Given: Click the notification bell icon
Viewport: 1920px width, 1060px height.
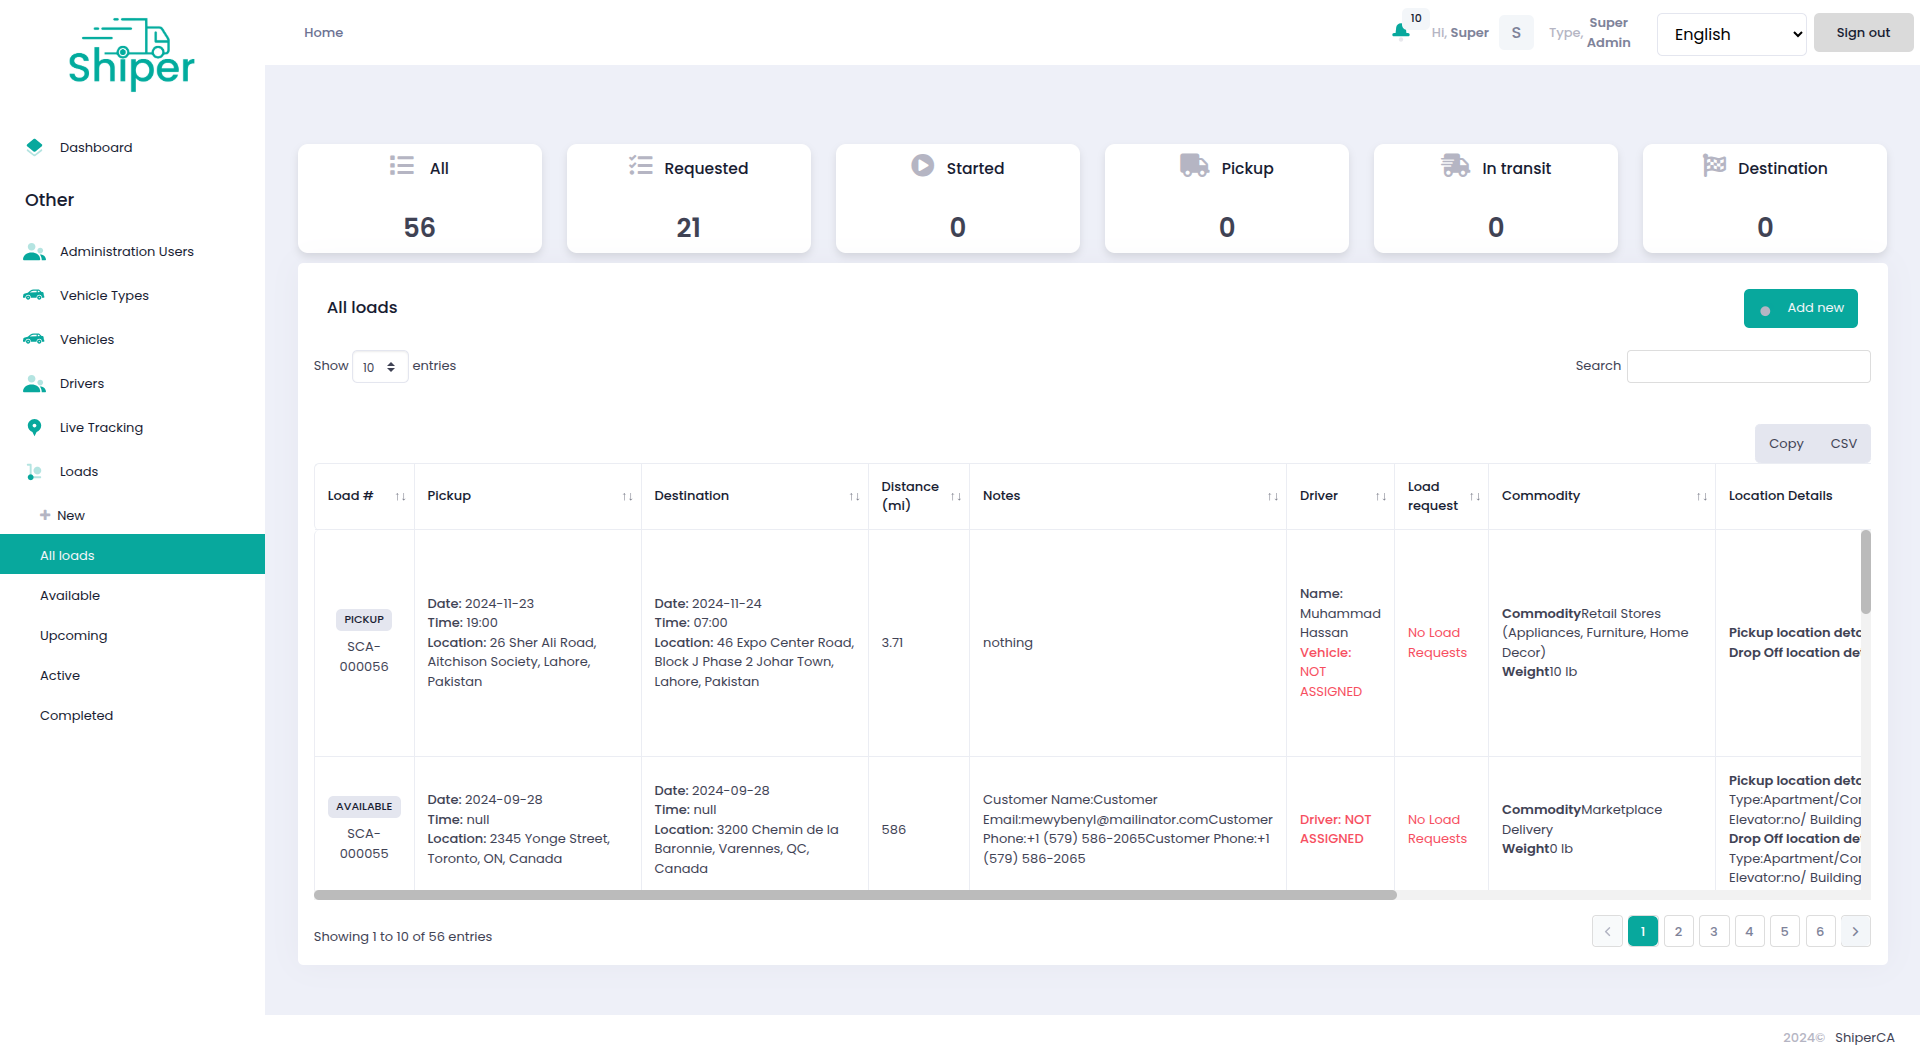Looking at the screenshot, I should tap(1399, 30).
